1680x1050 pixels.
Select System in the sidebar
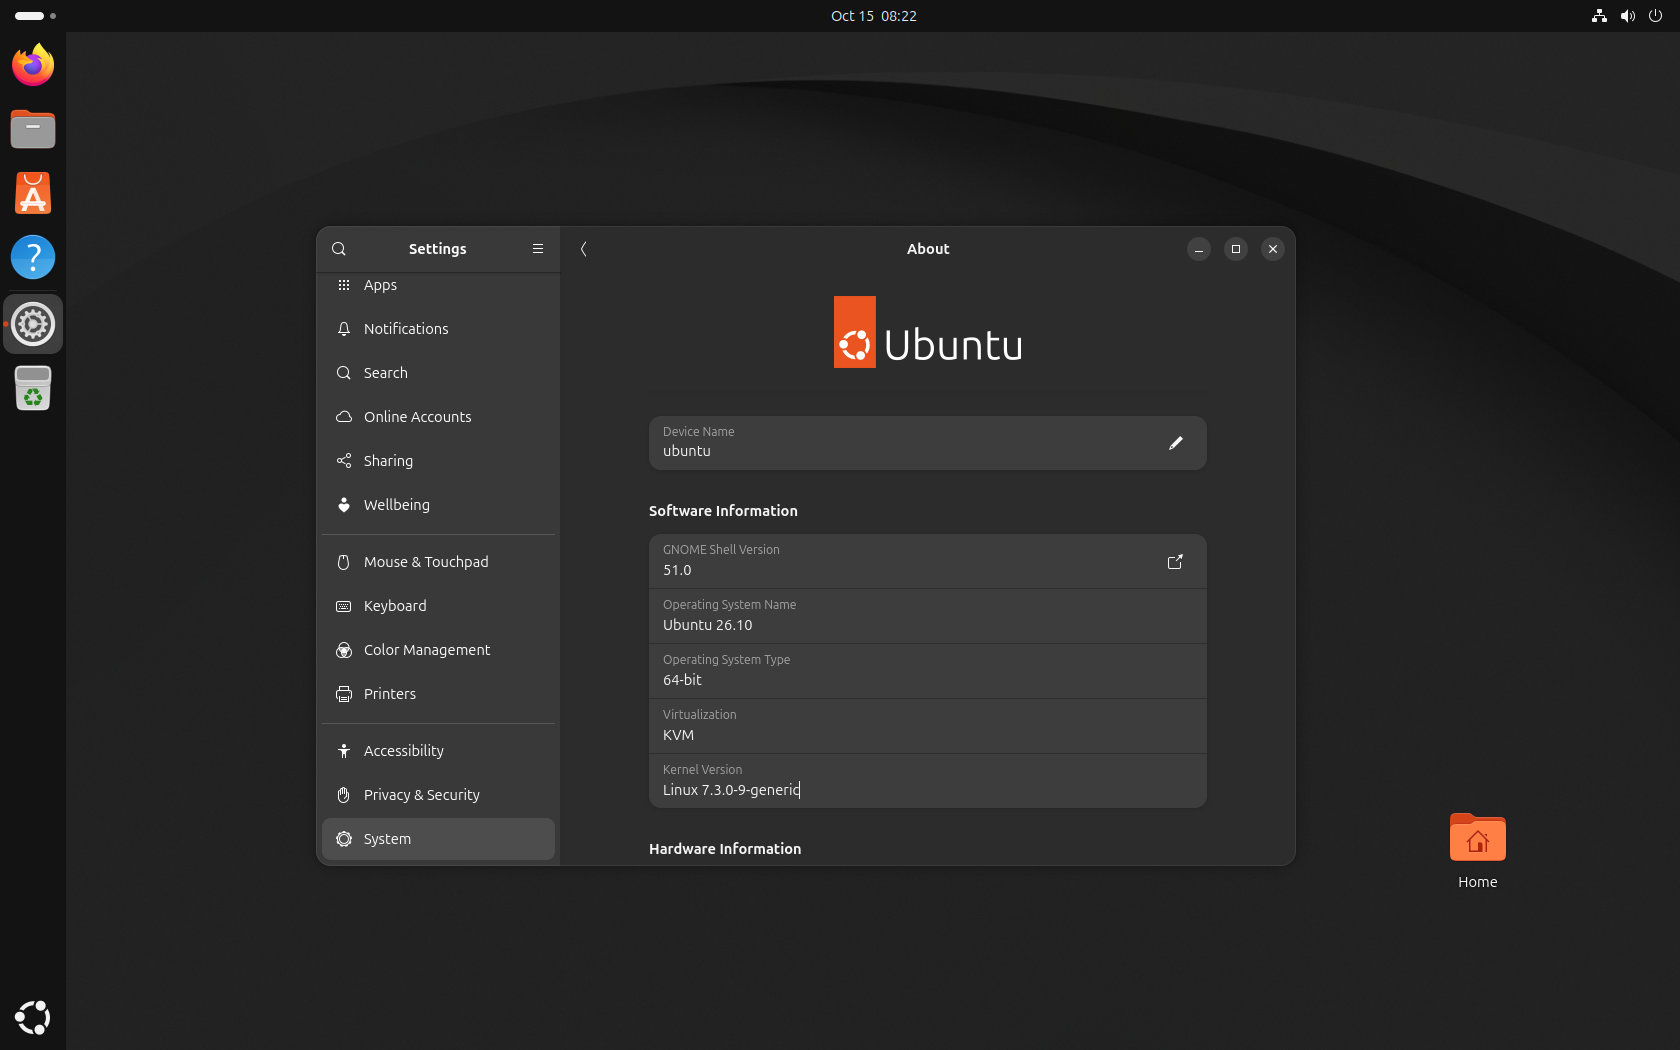tap(438, 839)
